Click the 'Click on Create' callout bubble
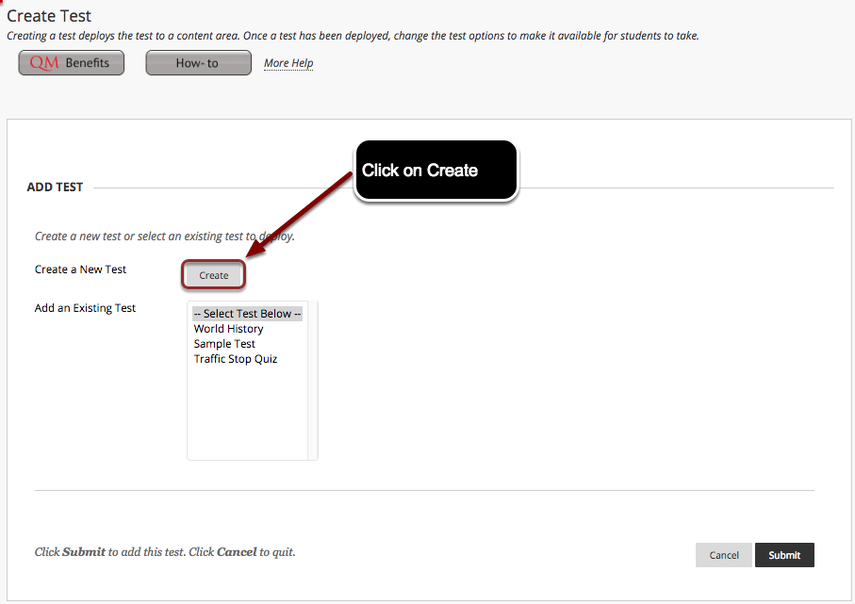 click(436, 170)
